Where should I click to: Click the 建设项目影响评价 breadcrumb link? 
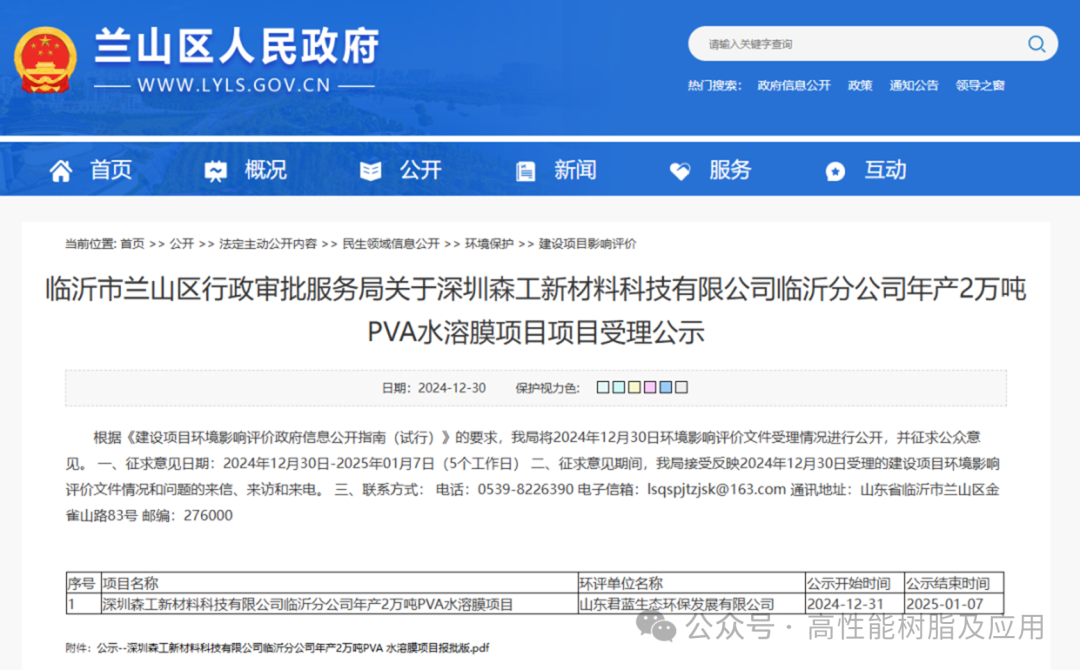click(588, 244)
